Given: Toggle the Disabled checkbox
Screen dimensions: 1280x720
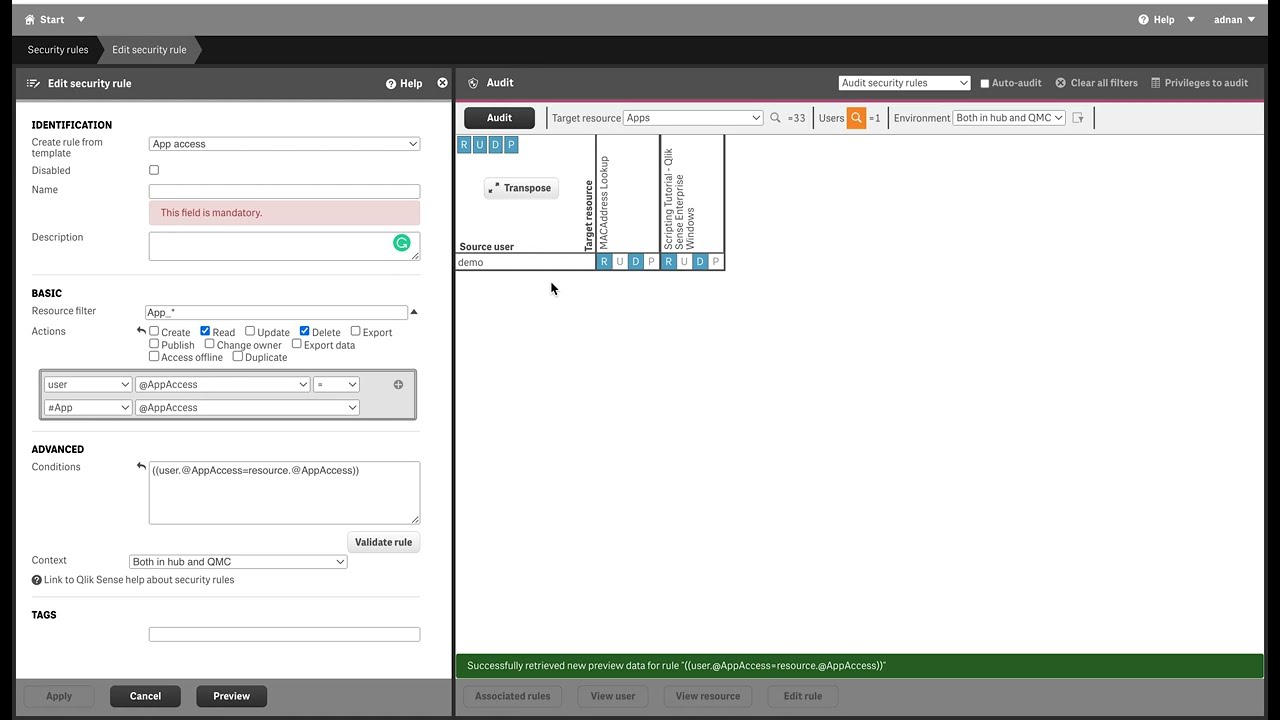Looking at the screenshot, I should (x=154, y=170).
